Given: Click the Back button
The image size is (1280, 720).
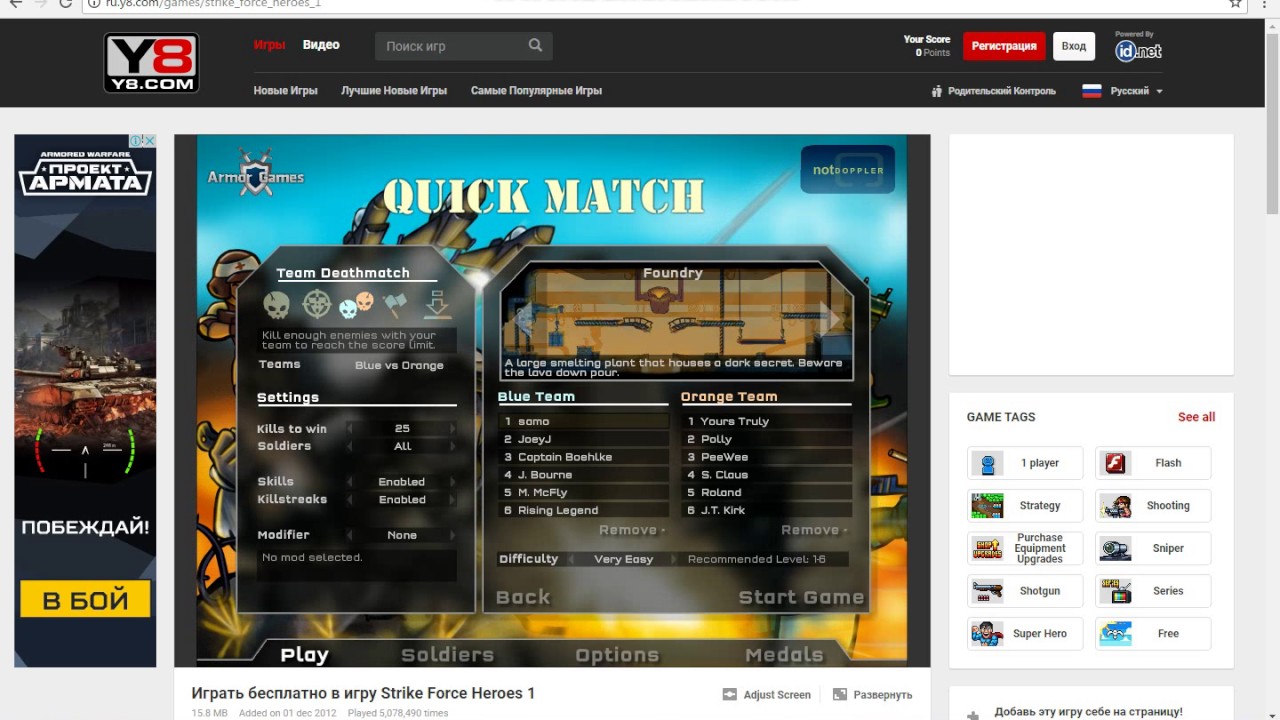Looking at the screenshot, I should click(523, 597).
